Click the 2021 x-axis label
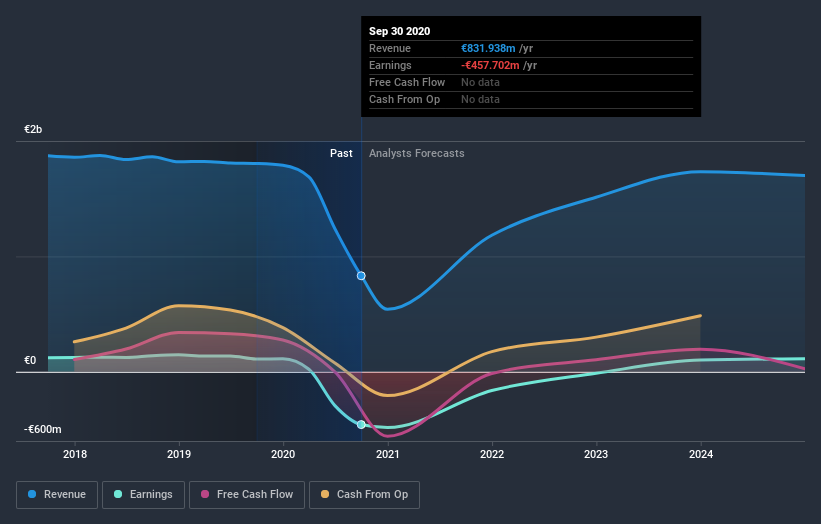The width and height of the screenshot is (821, 524). pos(388,454)
